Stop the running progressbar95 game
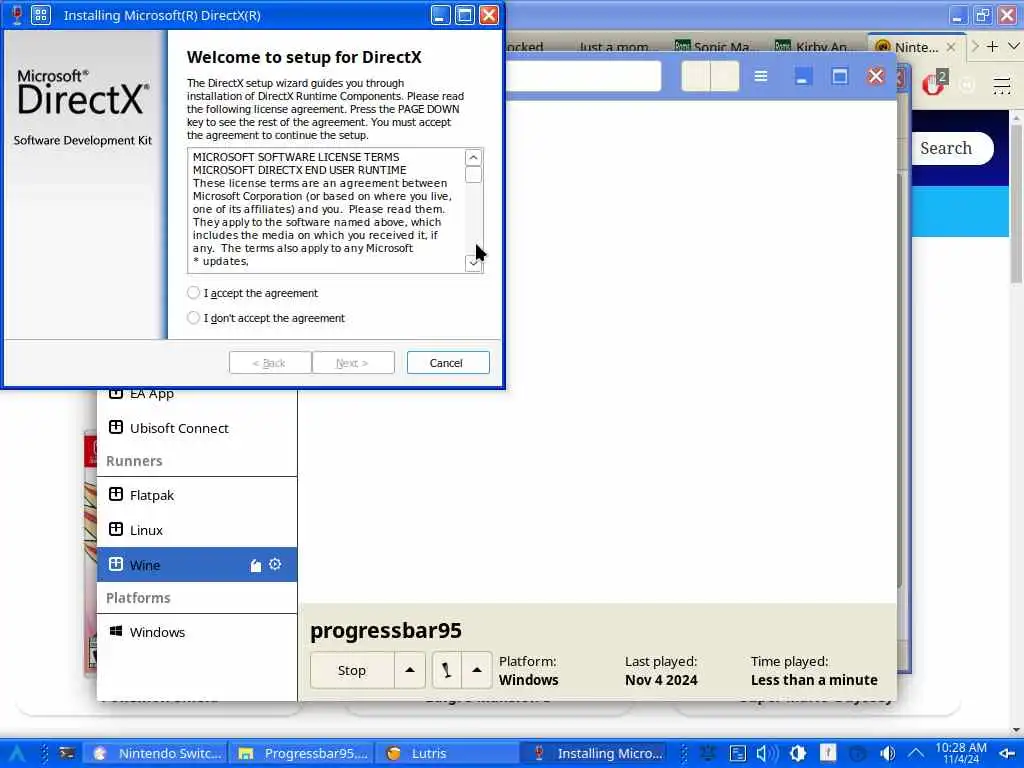 (352, 670)
